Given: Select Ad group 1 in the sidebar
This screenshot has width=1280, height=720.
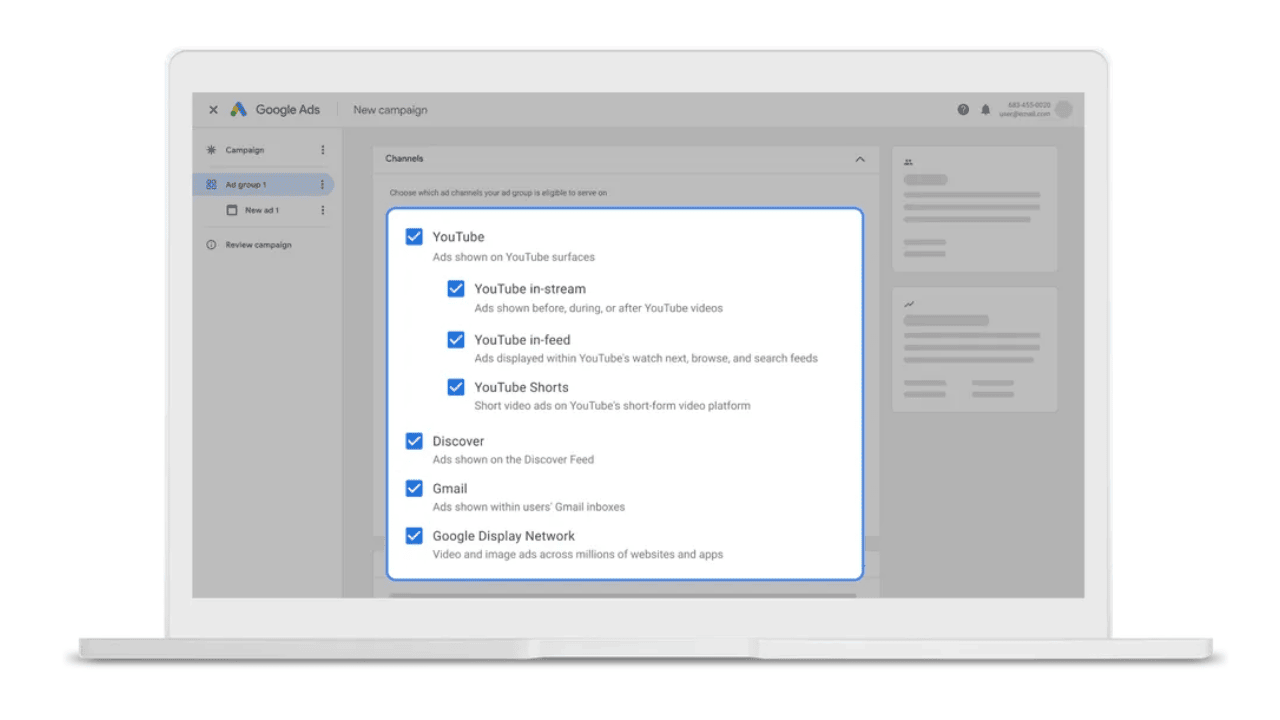Looking at the screenshot, I should coord(246,185).
